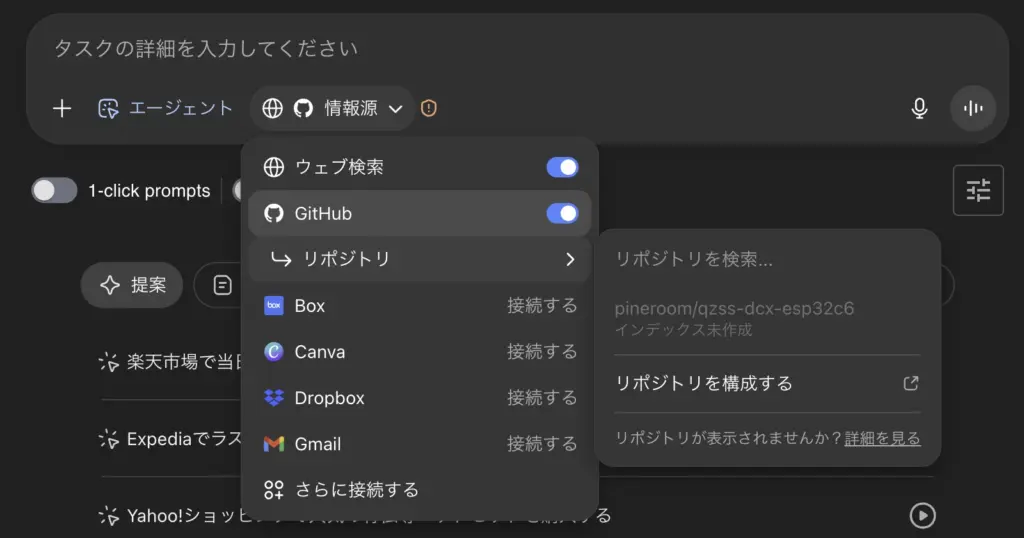Select the pineroom/qzss-dcx-esp32c6 repository
This screenshot has width=1024, height=538.
734,317
